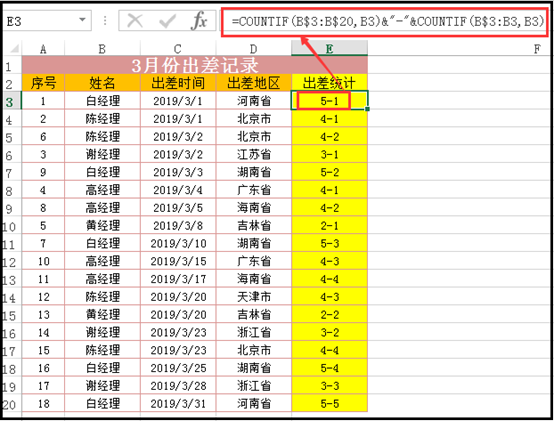Click the Enter checkmark formula button
554x421 pixels.
(x=167, y=21)
